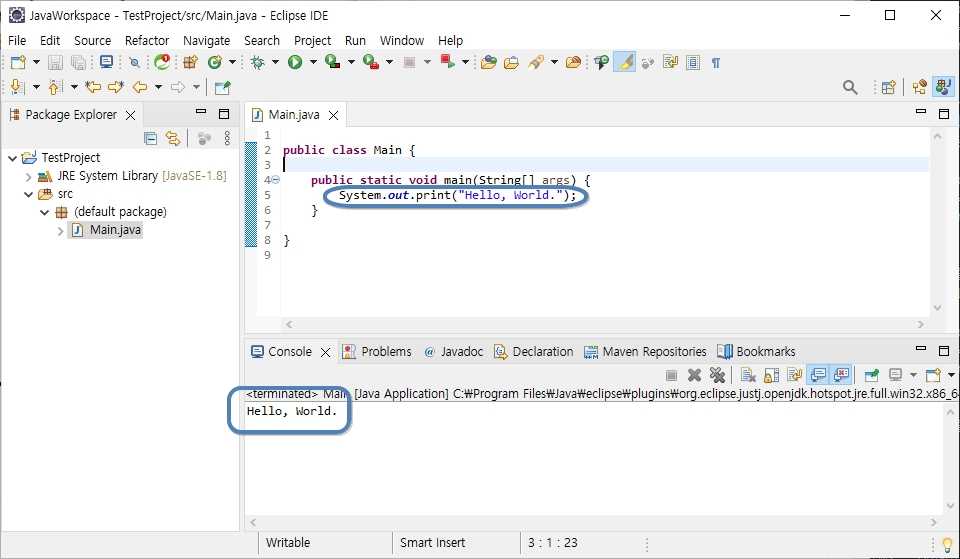Switch to the Java perspective icon
The image size is (960, 559).
click(x=943, y=86)
